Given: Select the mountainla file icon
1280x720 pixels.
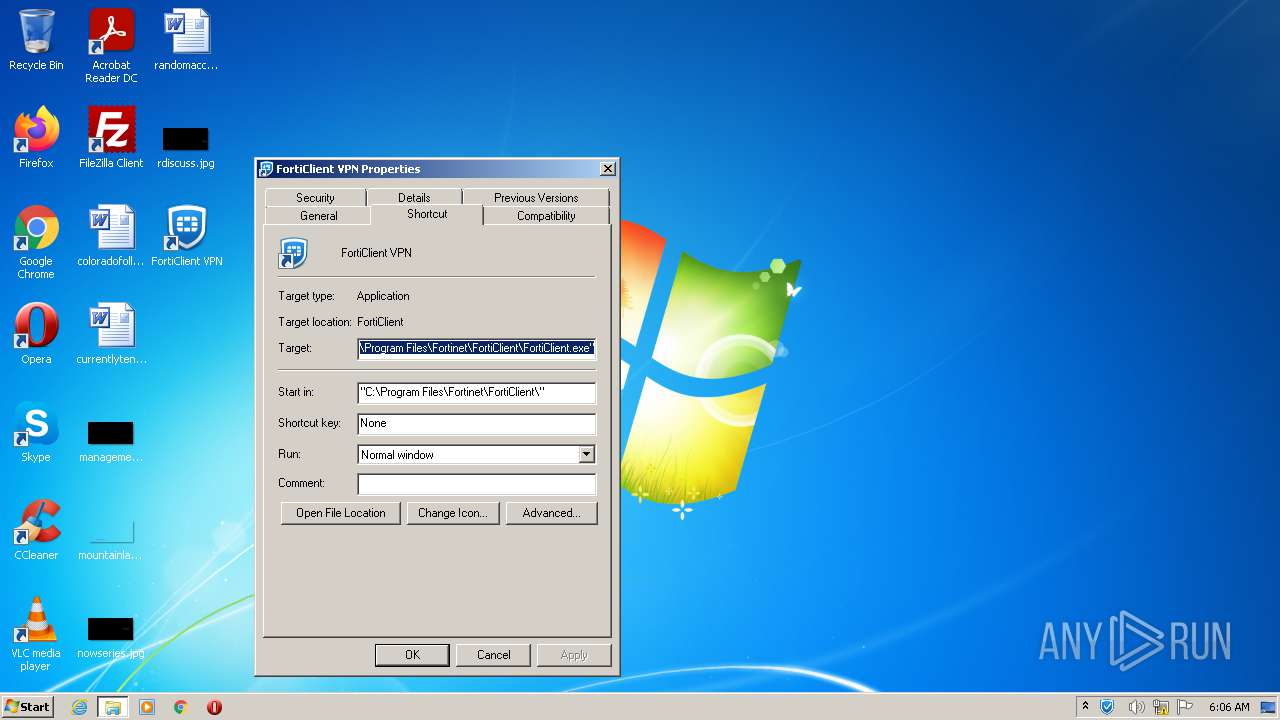Looking at the screenshot, I should (111, 539).
